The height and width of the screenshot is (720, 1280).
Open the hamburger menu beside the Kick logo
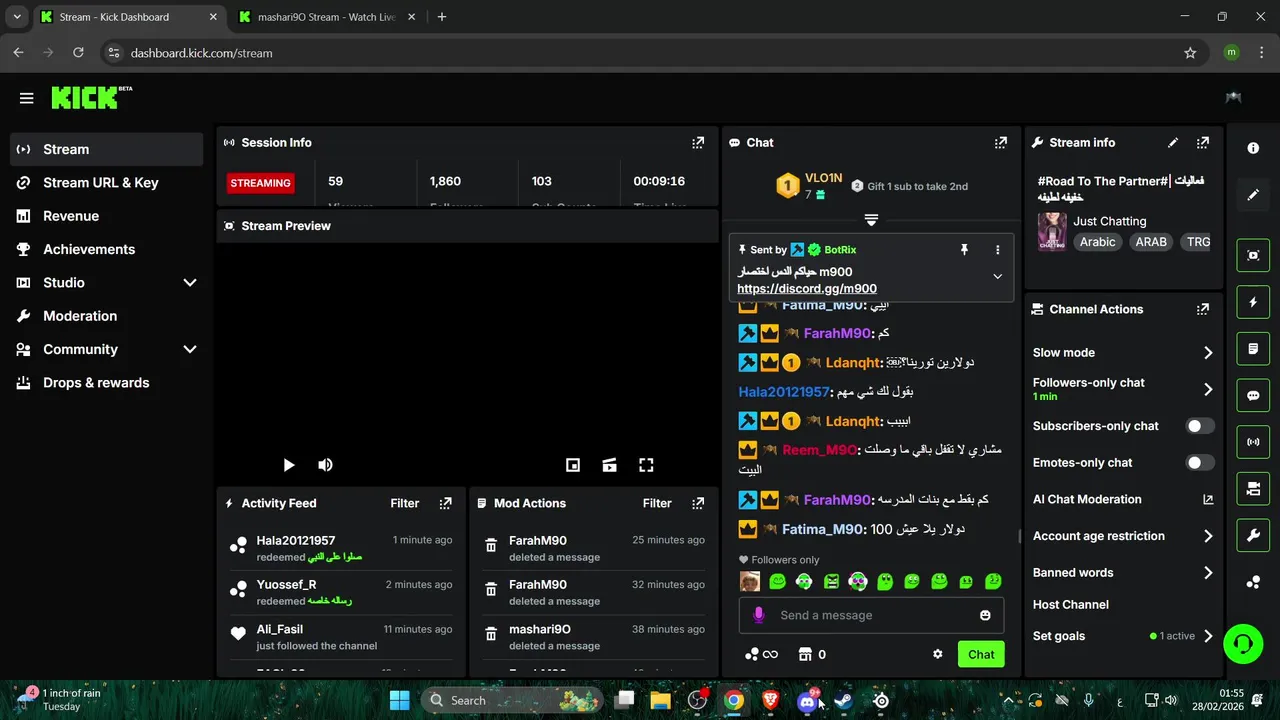[x=27, y=98]
